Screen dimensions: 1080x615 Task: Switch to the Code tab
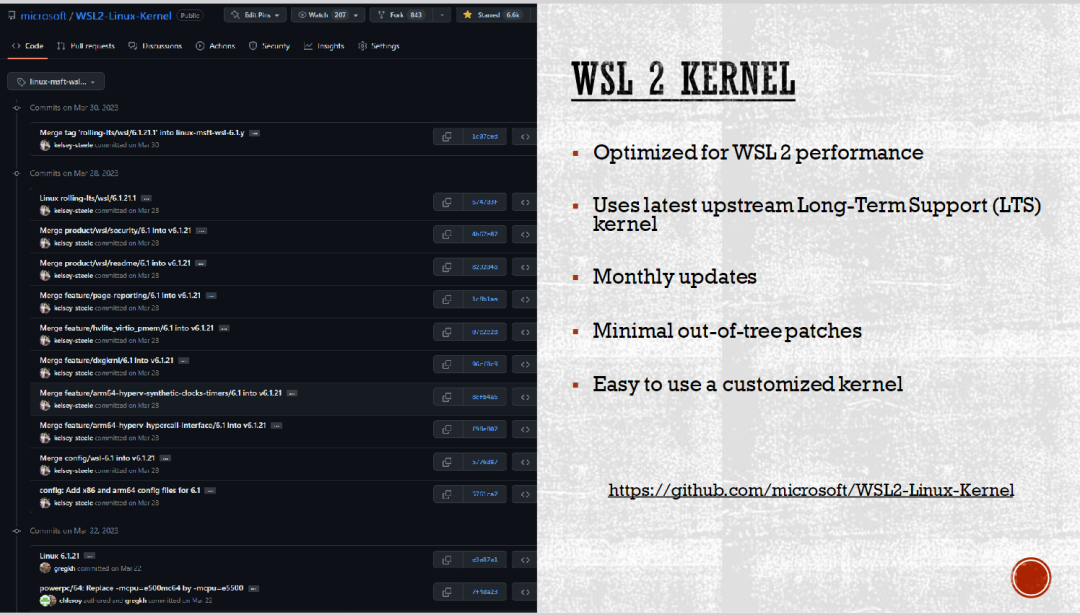point(28,46)
